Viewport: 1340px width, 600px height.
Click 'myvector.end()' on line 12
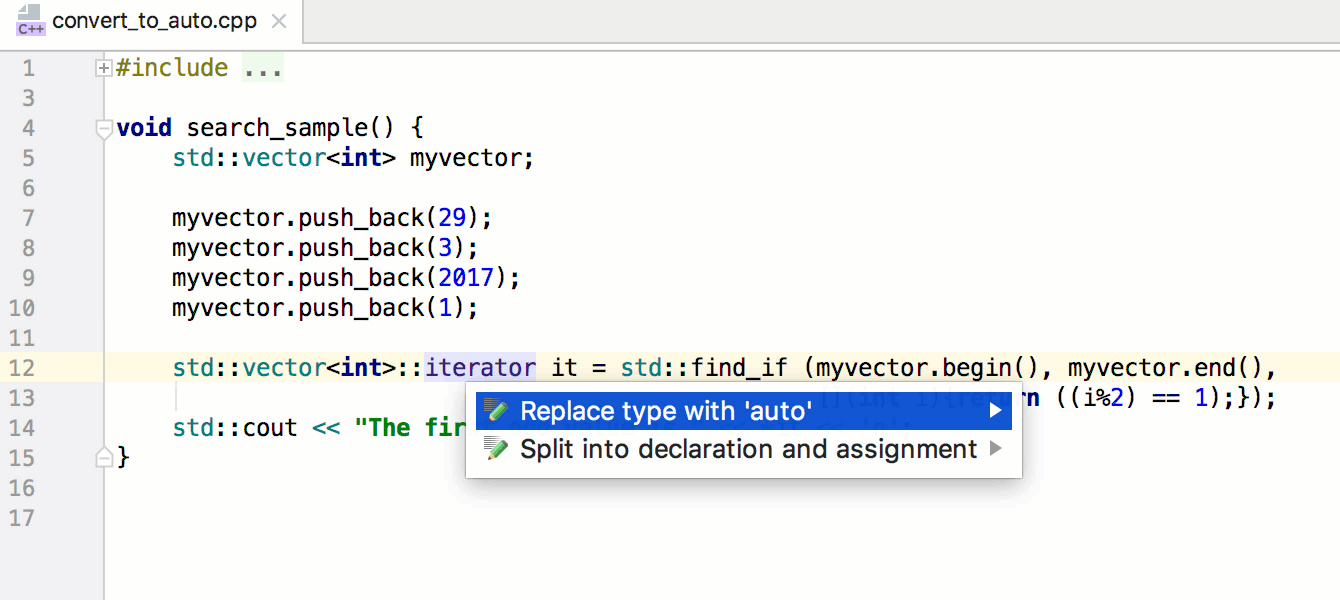[x=1166, y=368]
